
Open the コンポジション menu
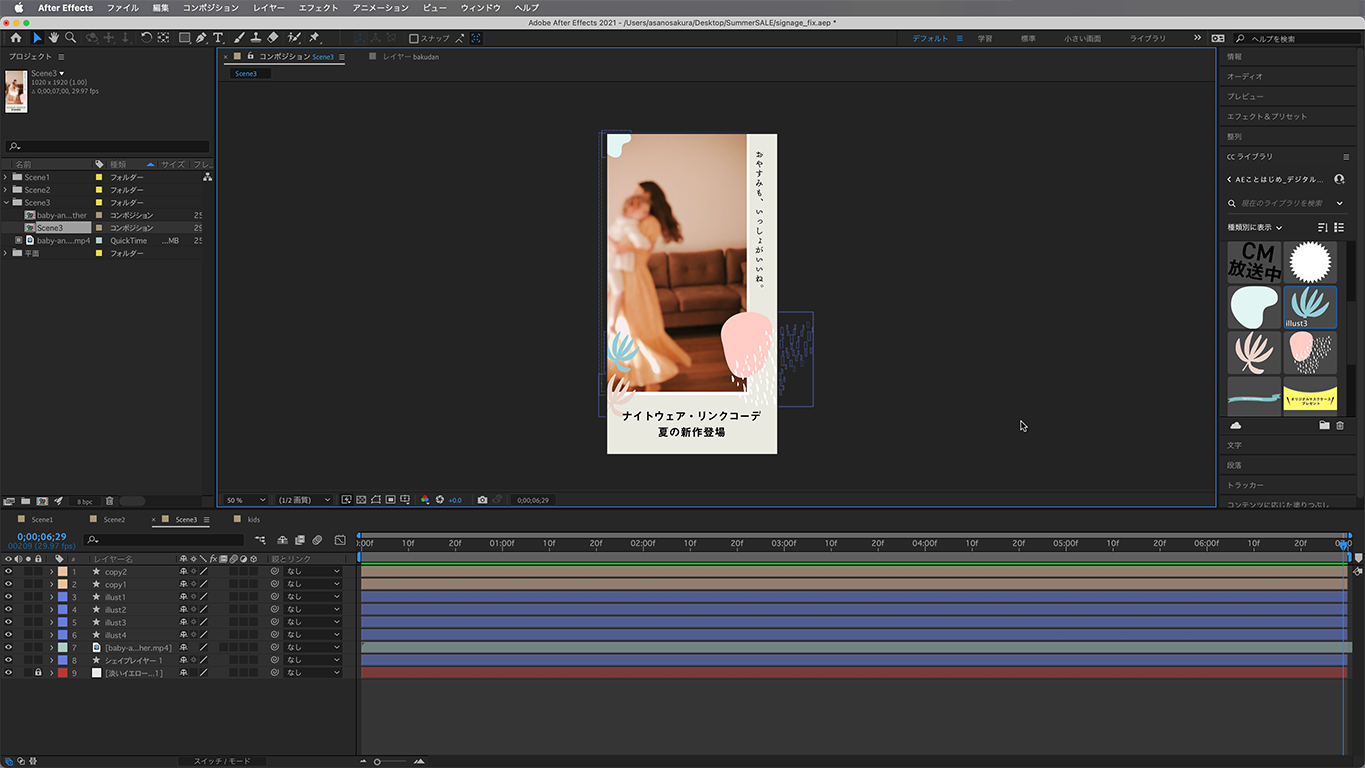[211, 8]
